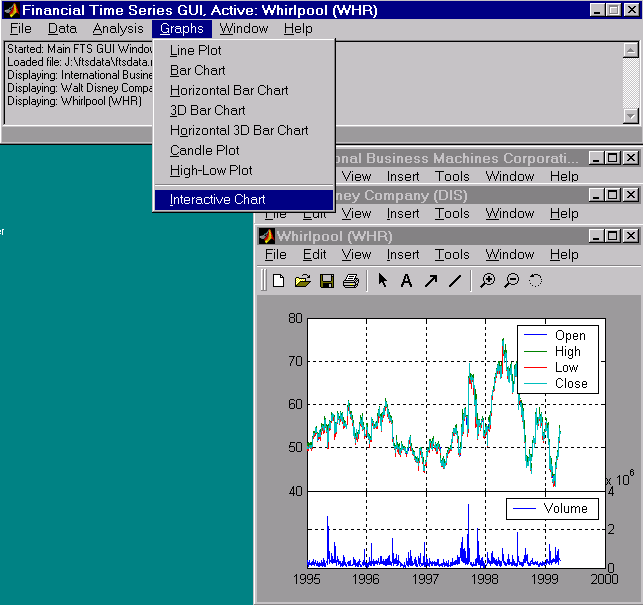Open Help menu in main FTS GUI
Viewport: 643px width, 605px height.
point(298,29)
